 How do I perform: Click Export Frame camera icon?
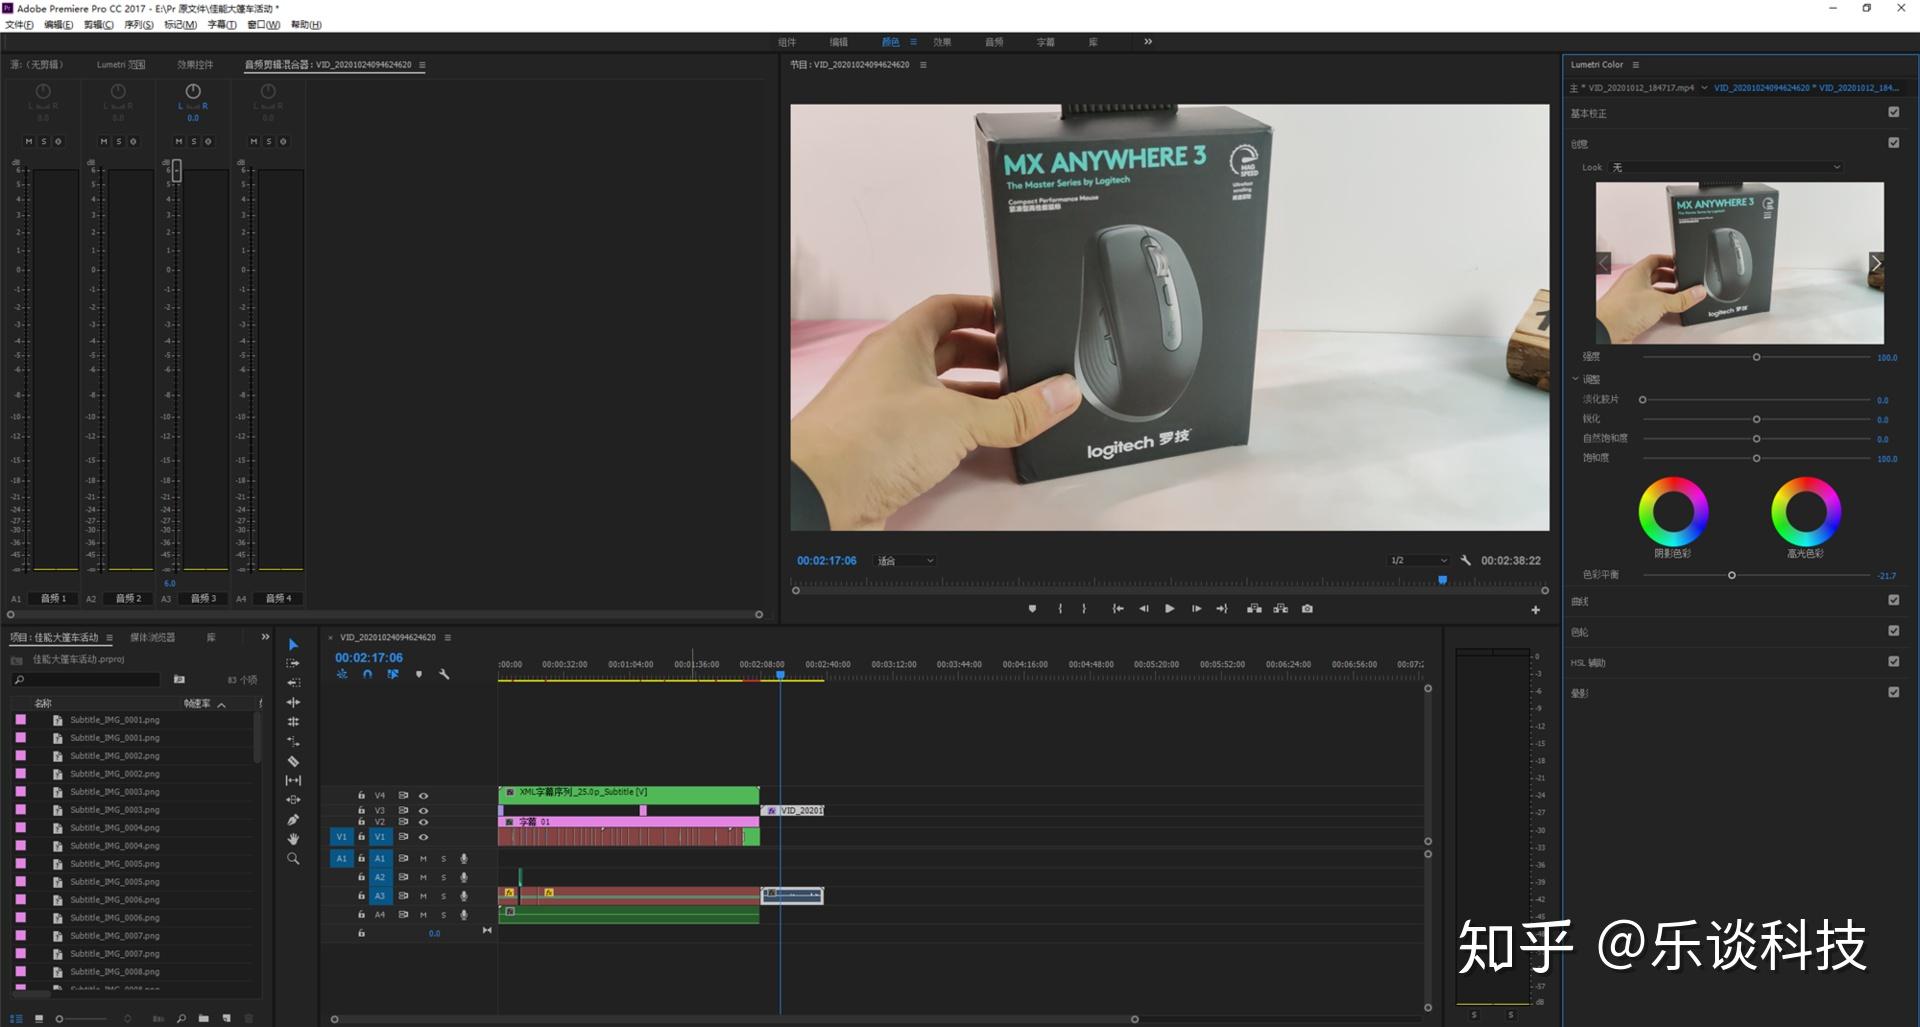(x=1307, y=609)
